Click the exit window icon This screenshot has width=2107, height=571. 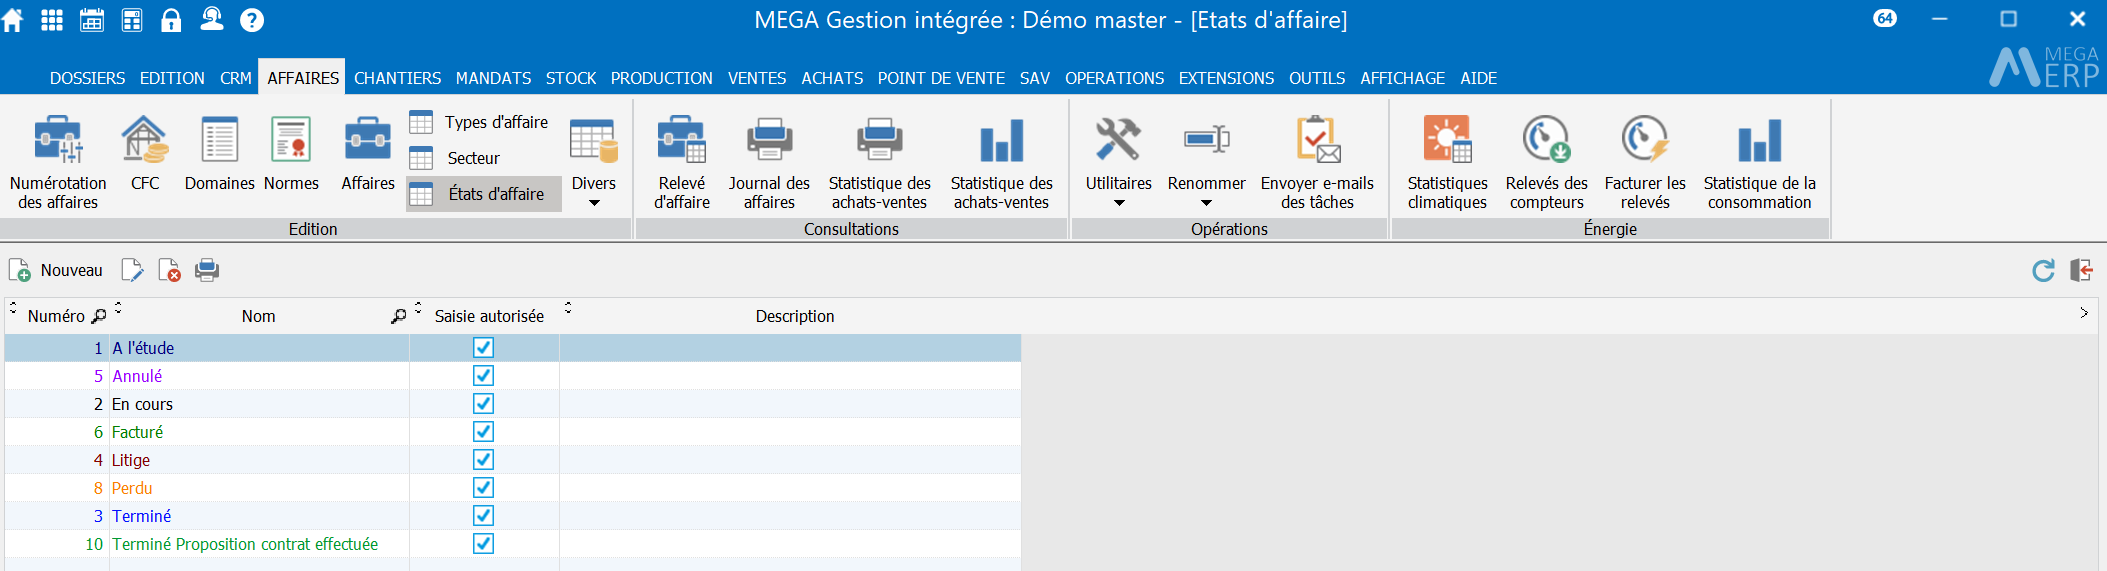point(2081,270)
